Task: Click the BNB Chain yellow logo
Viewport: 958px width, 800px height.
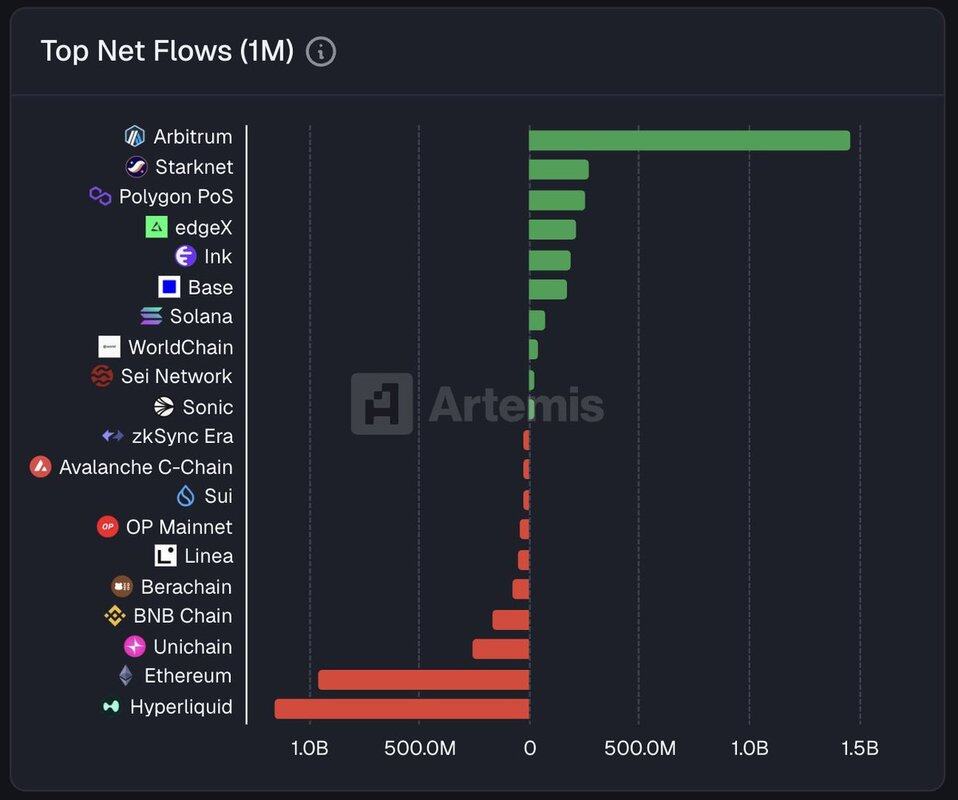Action: (115, 617)
